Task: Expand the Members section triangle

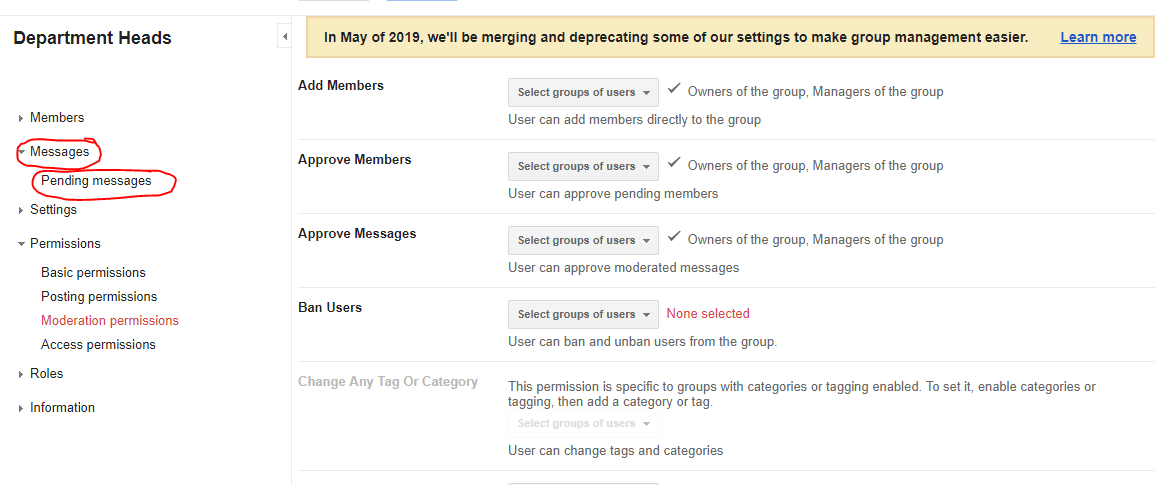Action: point(21,118)
